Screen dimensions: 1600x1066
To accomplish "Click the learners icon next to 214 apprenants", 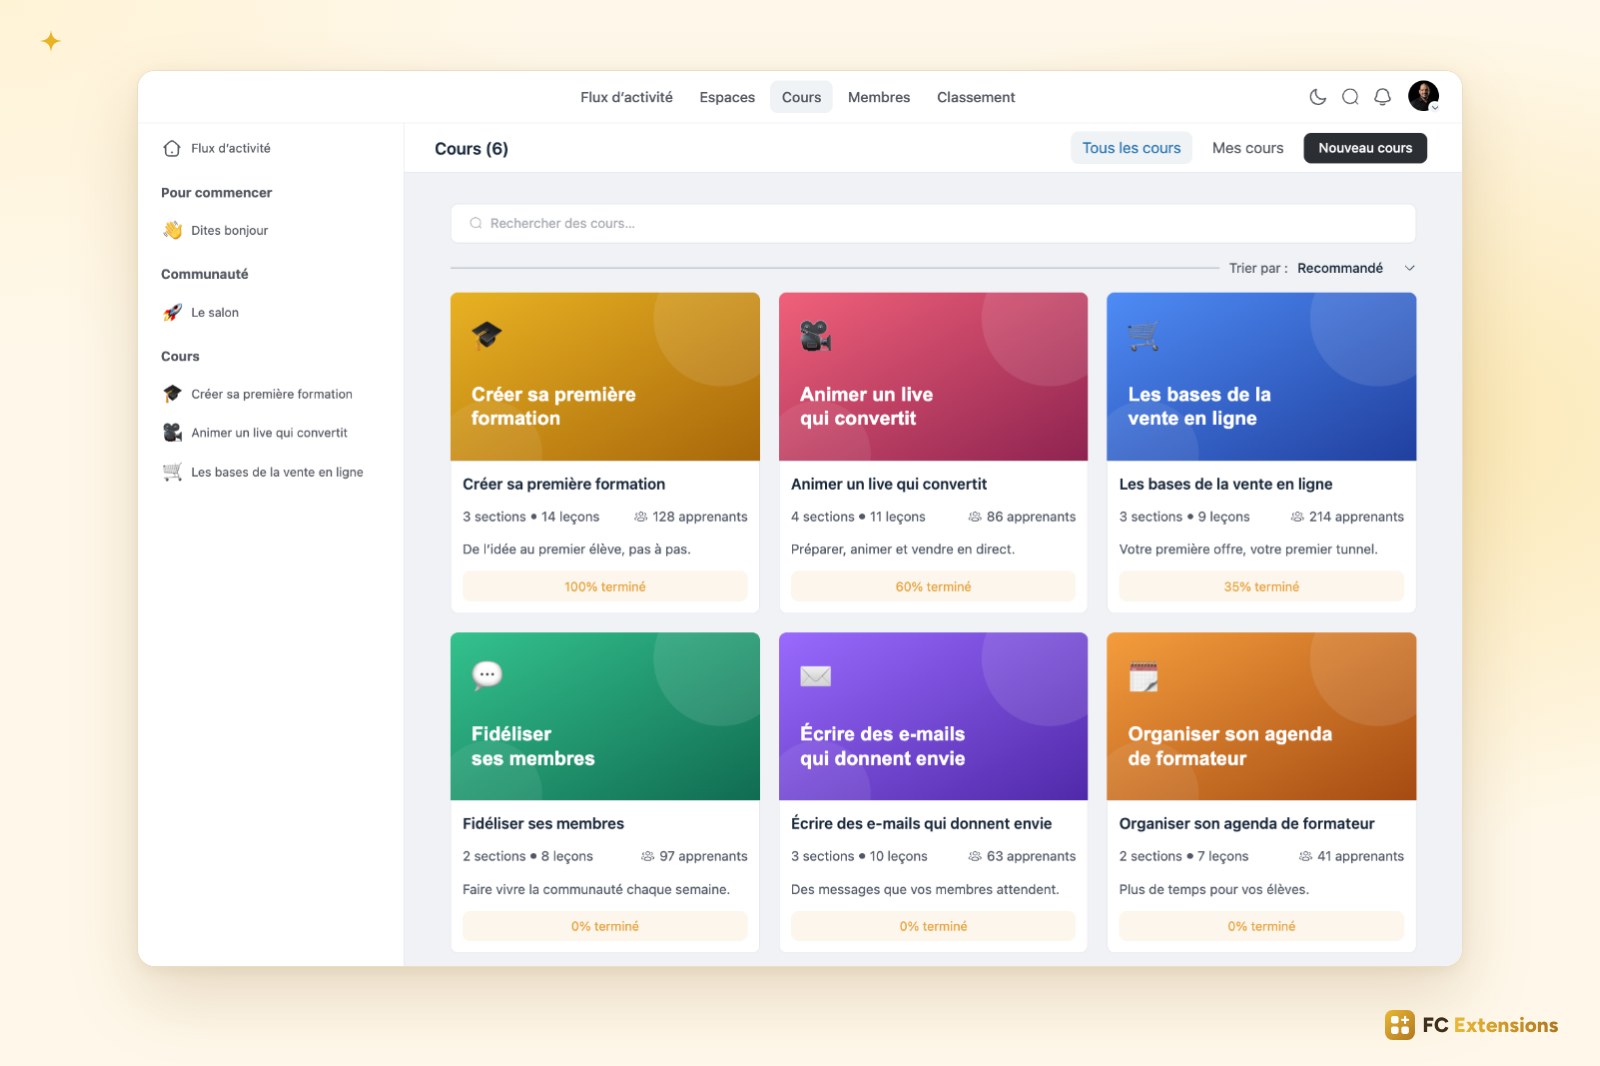I will (x=1297, y=517).
